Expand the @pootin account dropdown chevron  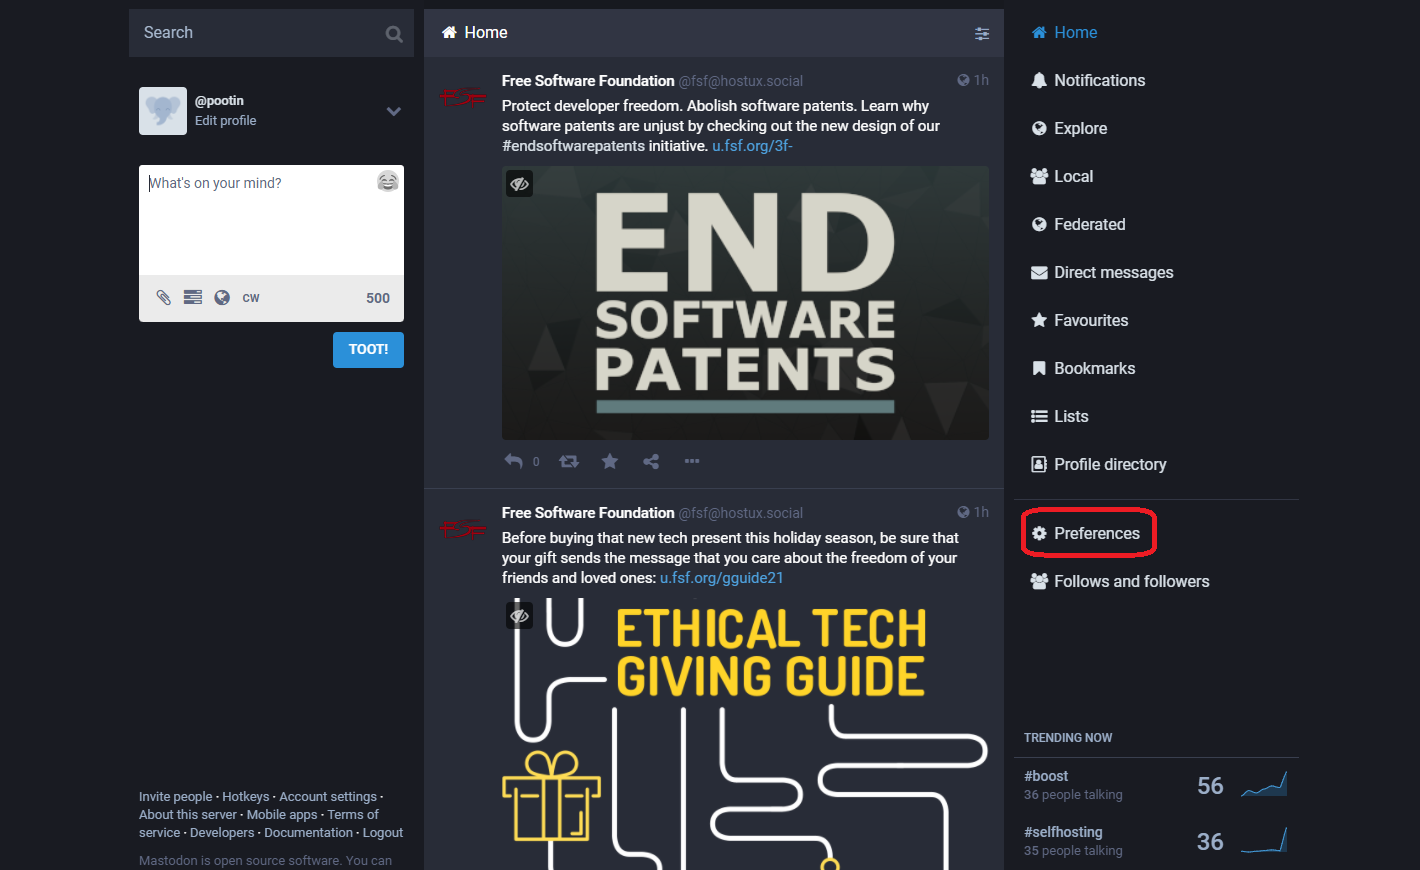(394, 111)
